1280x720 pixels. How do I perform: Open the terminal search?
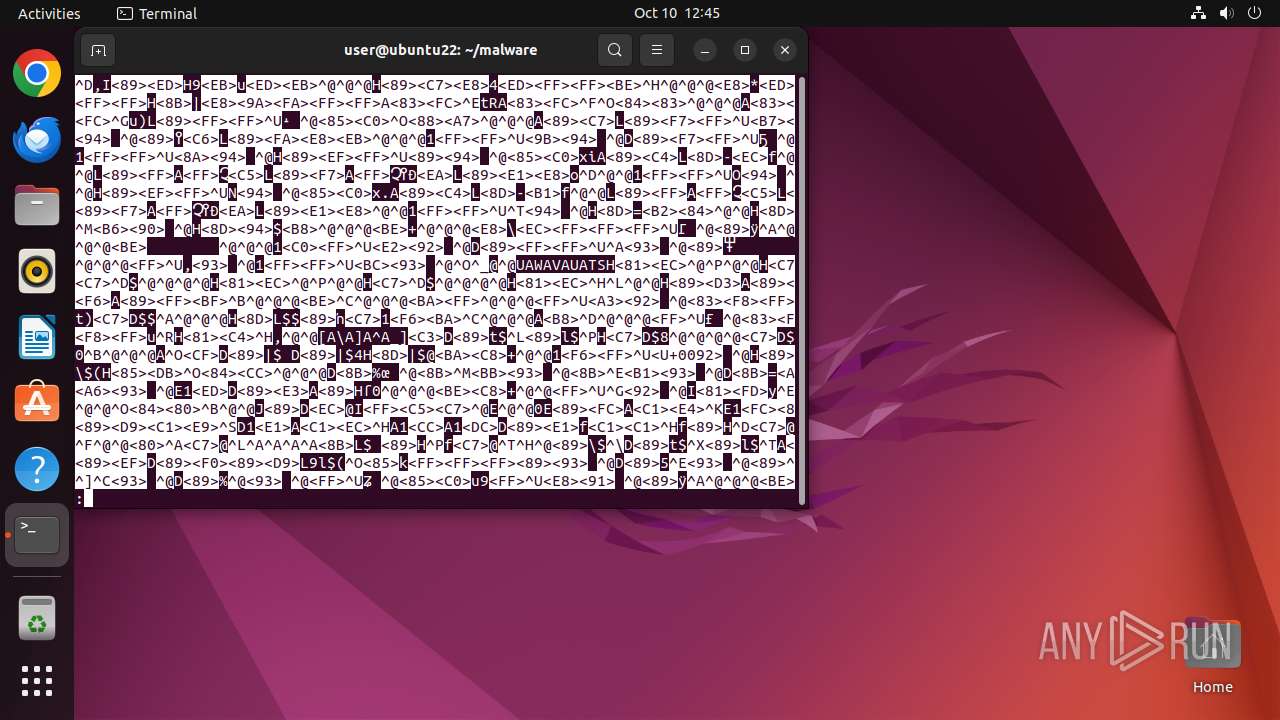coord(615,50)
